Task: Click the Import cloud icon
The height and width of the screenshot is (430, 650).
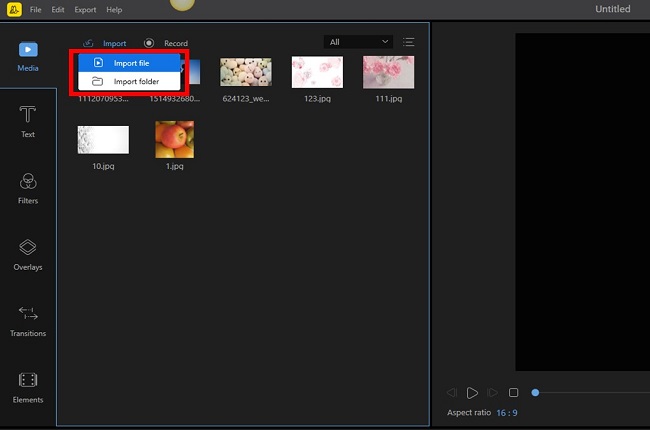Action: click(88, 43)
